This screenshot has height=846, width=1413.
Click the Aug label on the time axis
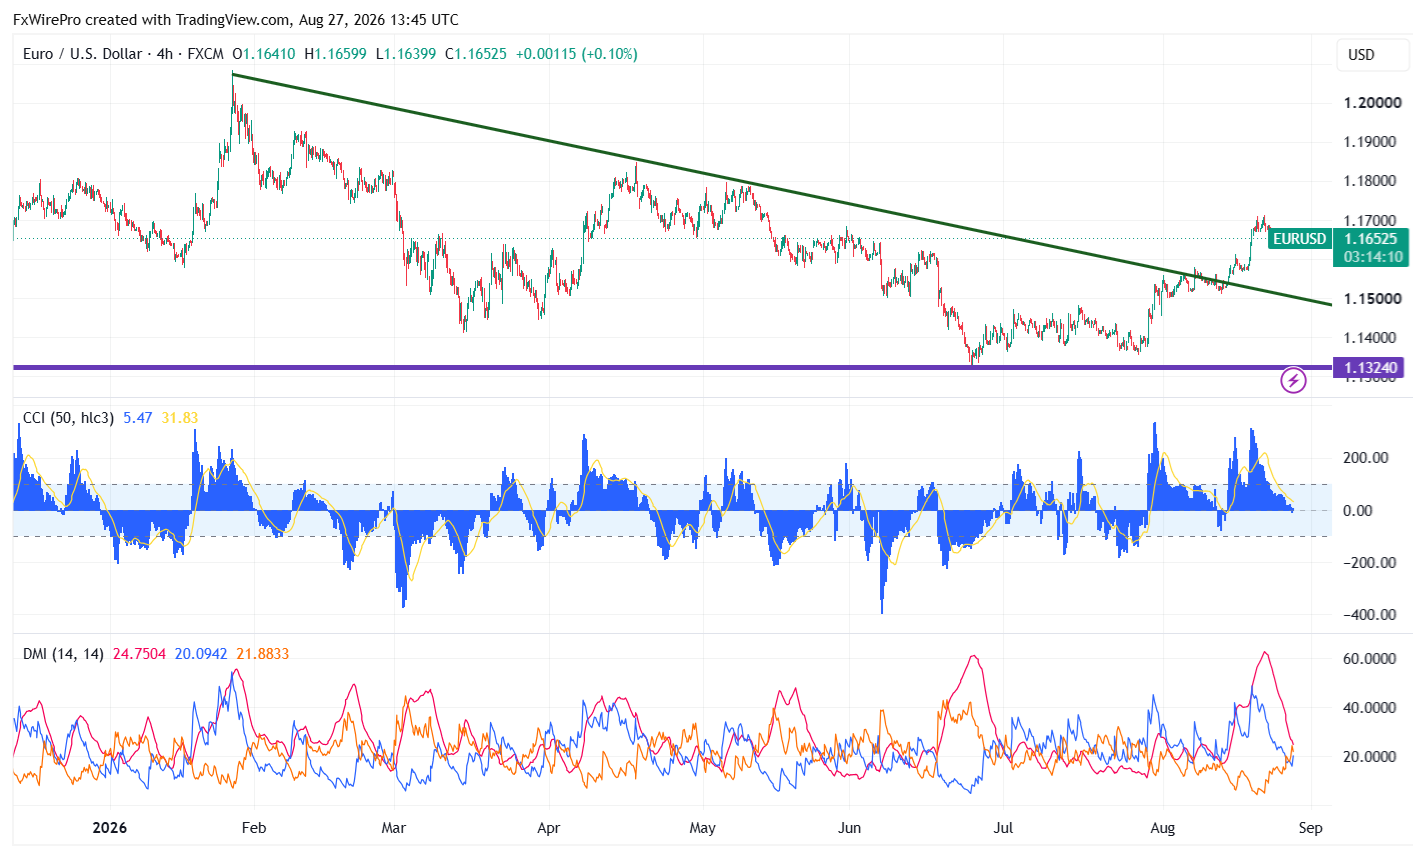(x=1162, y=828)
